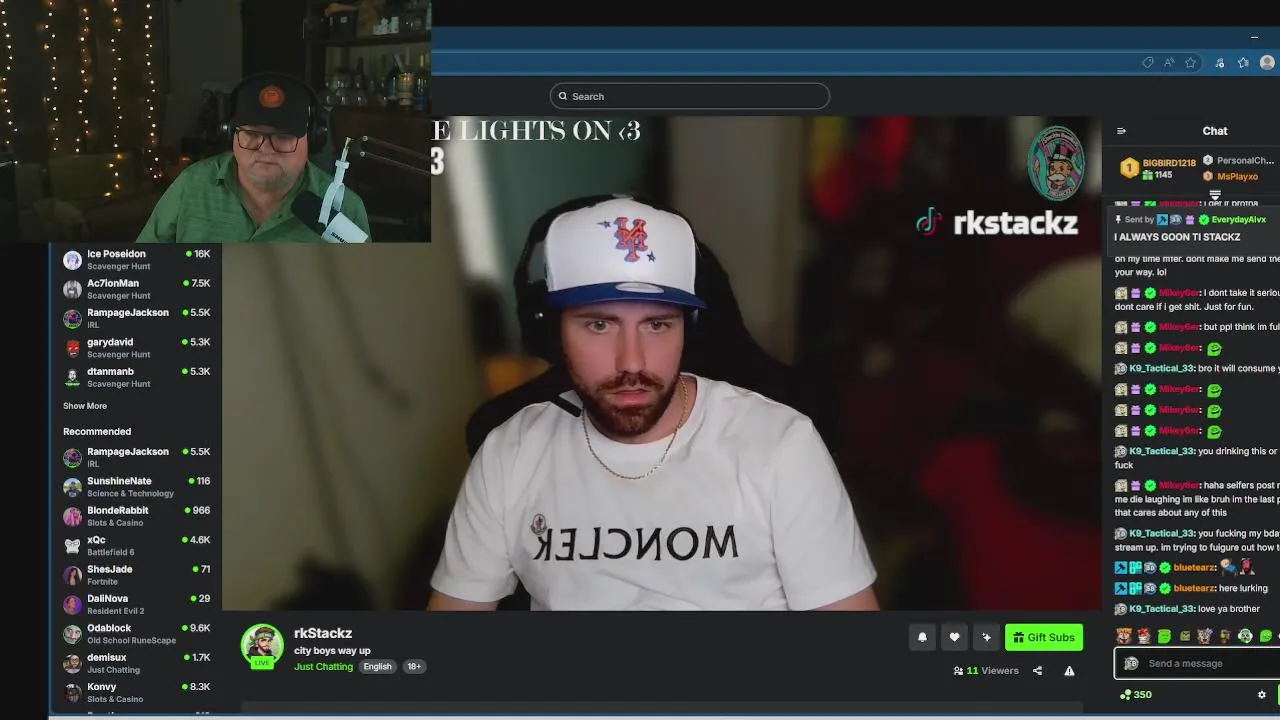This screenshot has height=720, width=1280.
Task: Collapse the chat panel with arrow icon
Action: click(1121, 131)
